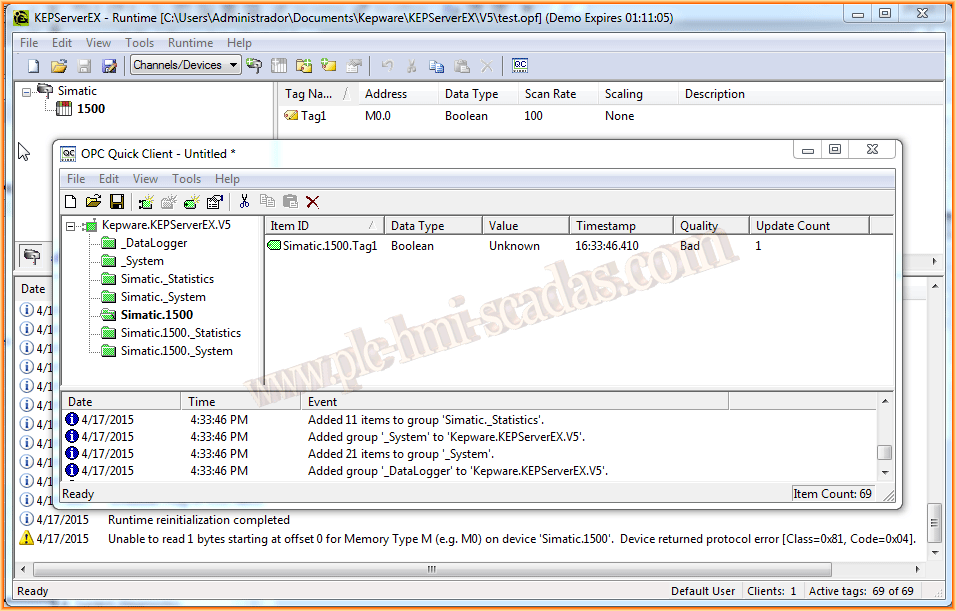
Task: Collapse the Simatic channel tree node
Action: 29,91
